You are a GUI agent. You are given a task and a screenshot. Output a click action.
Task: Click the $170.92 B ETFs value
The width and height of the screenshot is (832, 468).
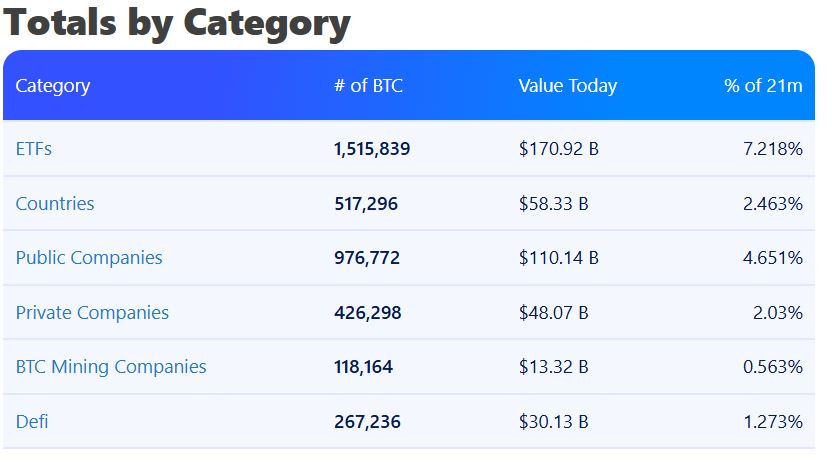click(x=558, y=149)
